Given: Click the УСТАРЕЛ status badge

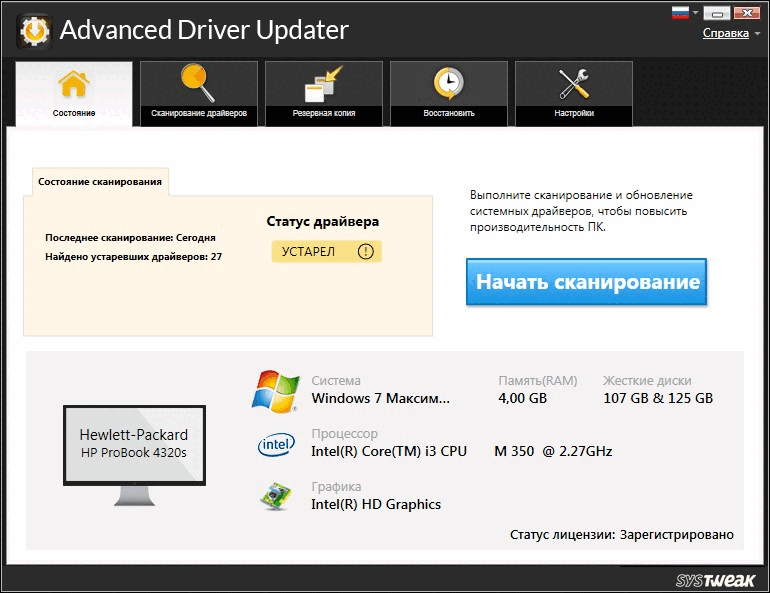Looking at the screenshot, I should click(327, 251).
